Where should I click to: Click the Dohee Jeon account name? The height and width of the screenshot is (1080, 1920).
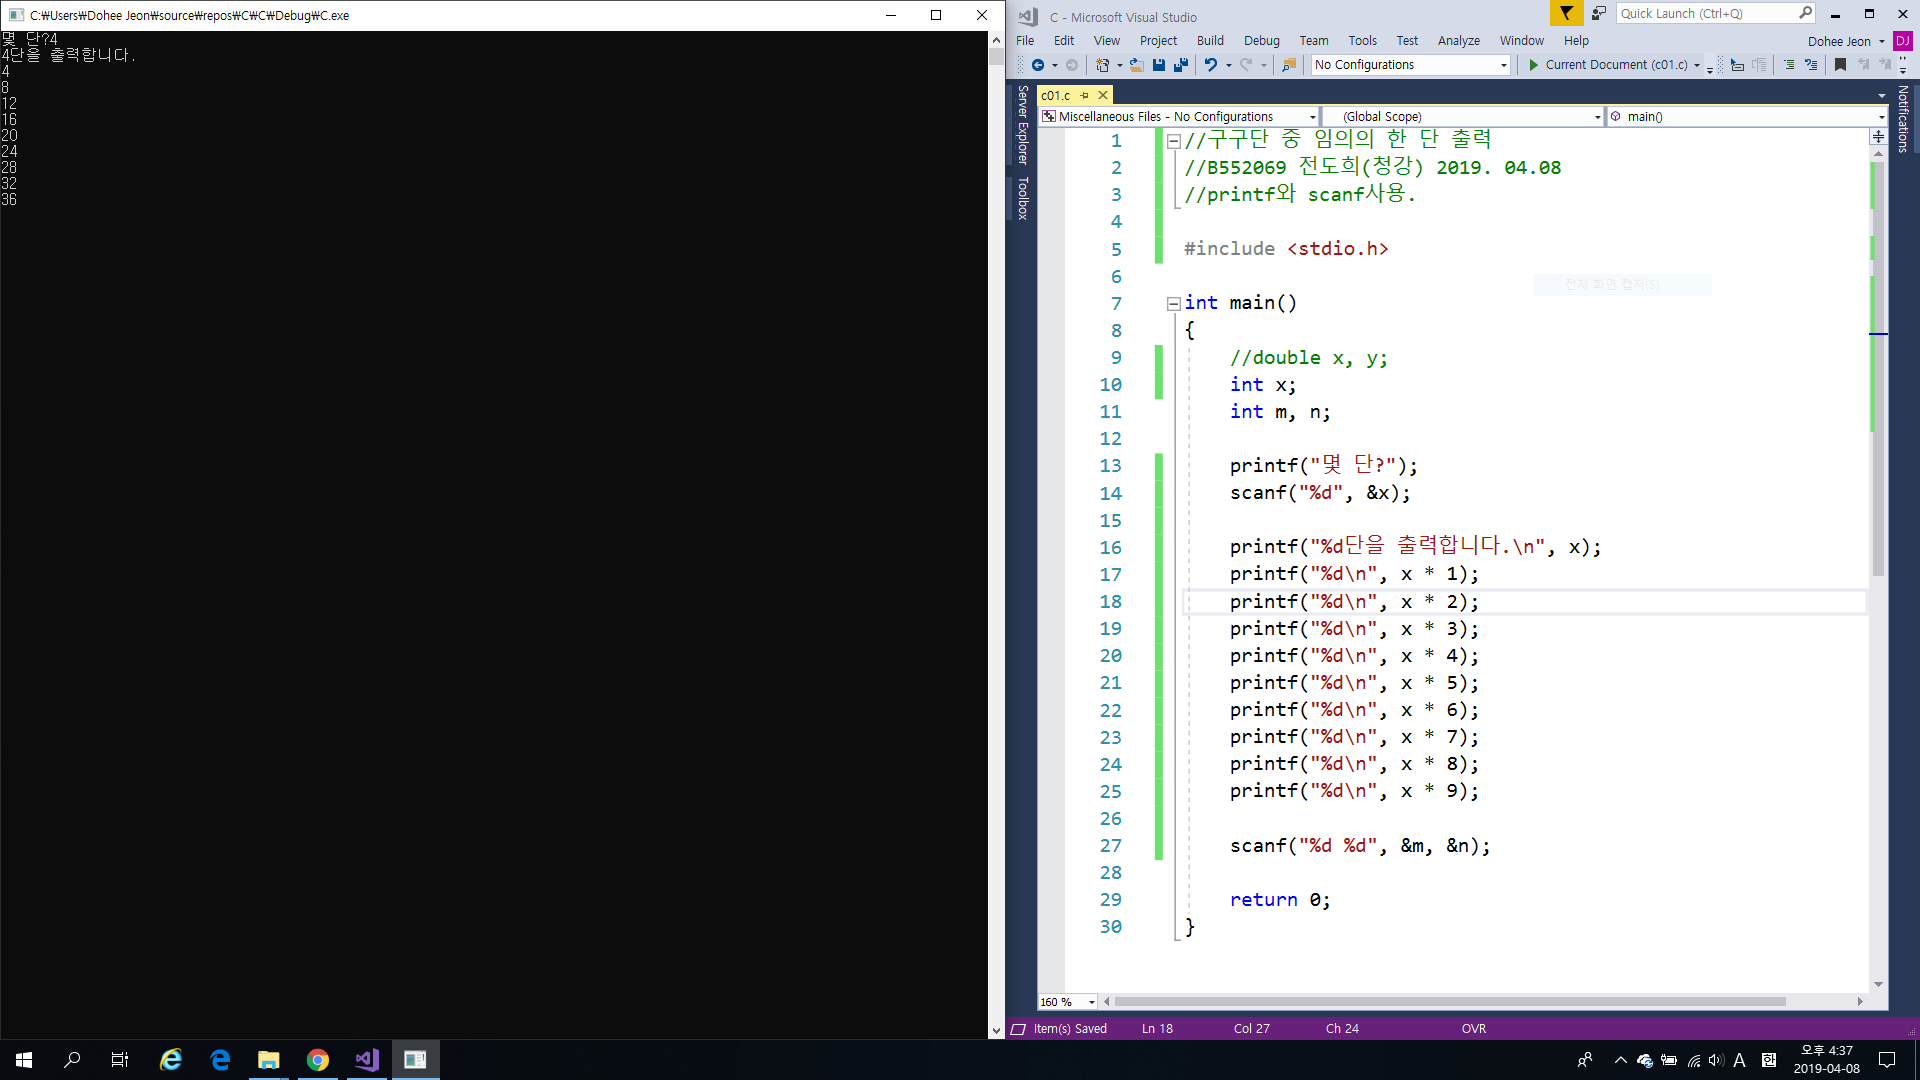[x=1839, y=41]
